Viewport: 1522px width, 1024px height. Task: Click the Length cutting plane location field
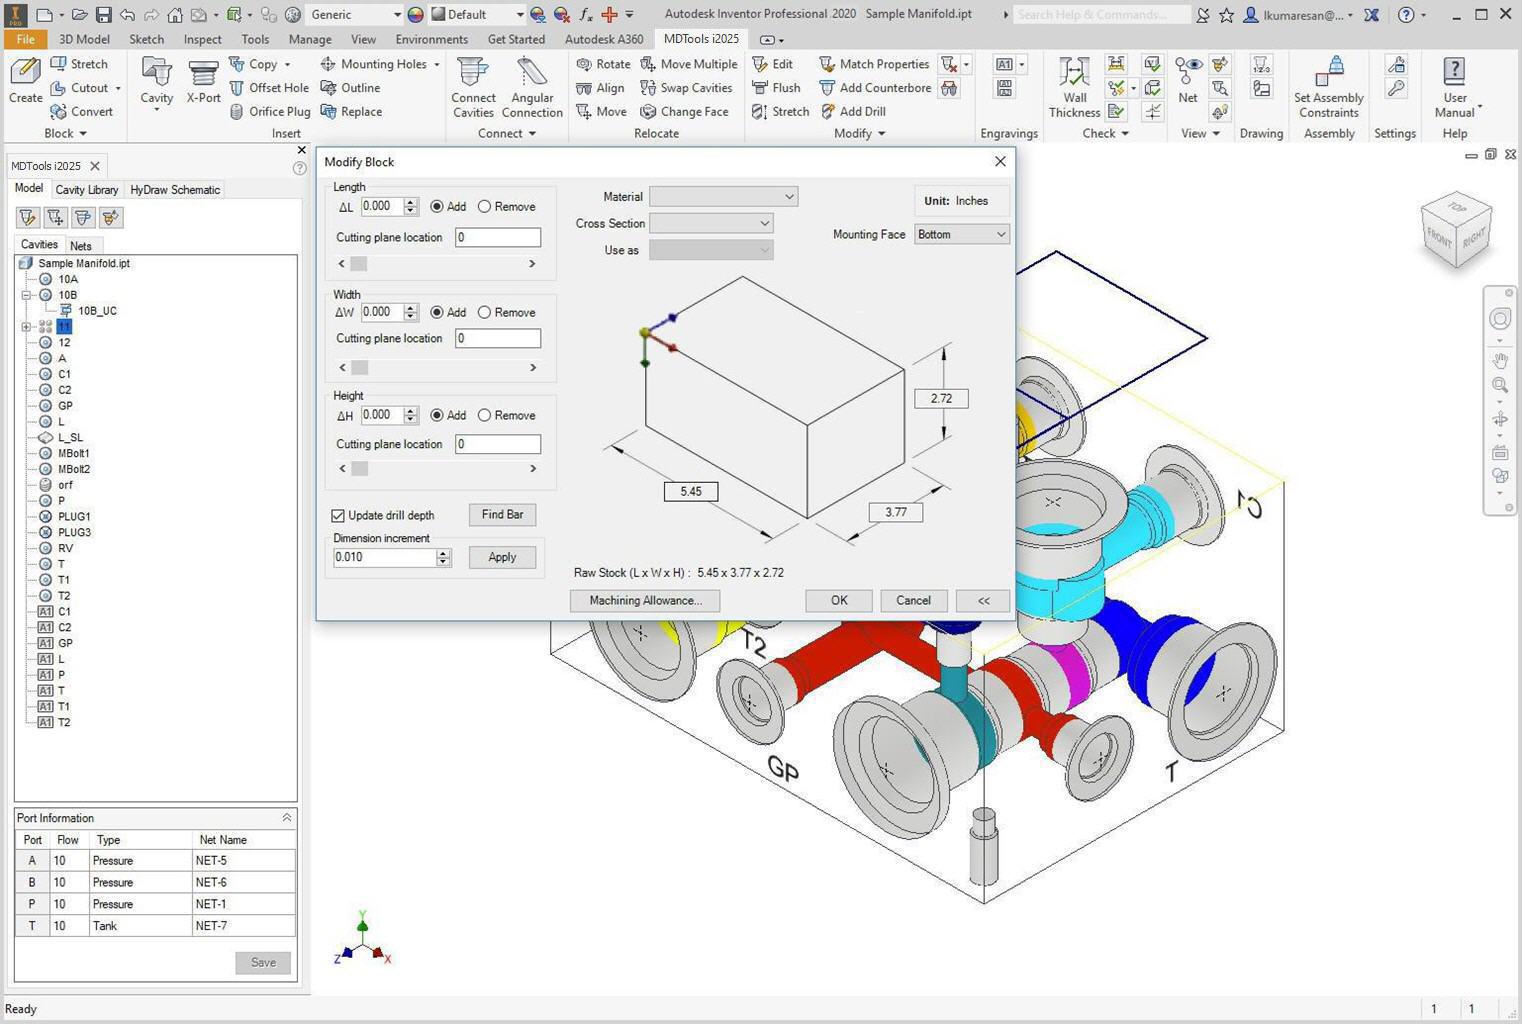498,238
